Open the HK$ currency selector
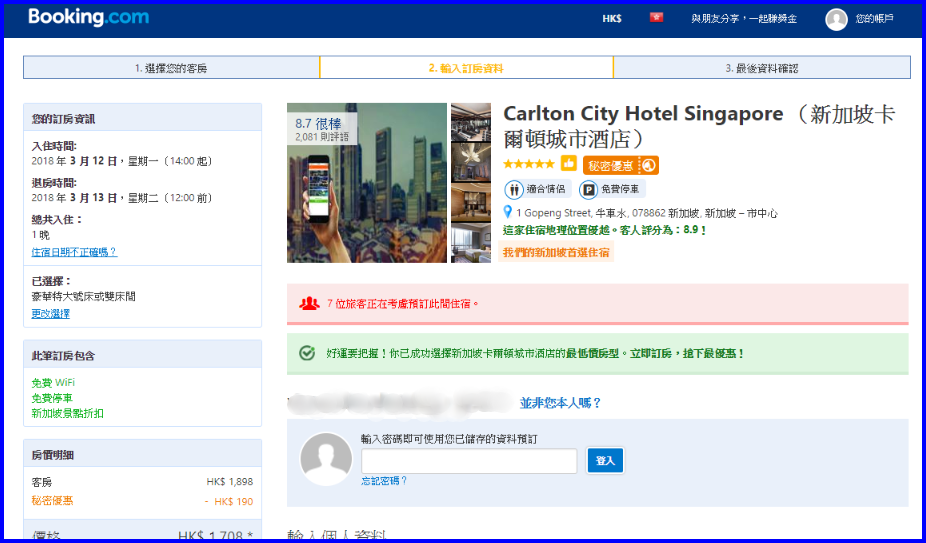The width and height of the screenshot is (926, 543). (612, 19)
